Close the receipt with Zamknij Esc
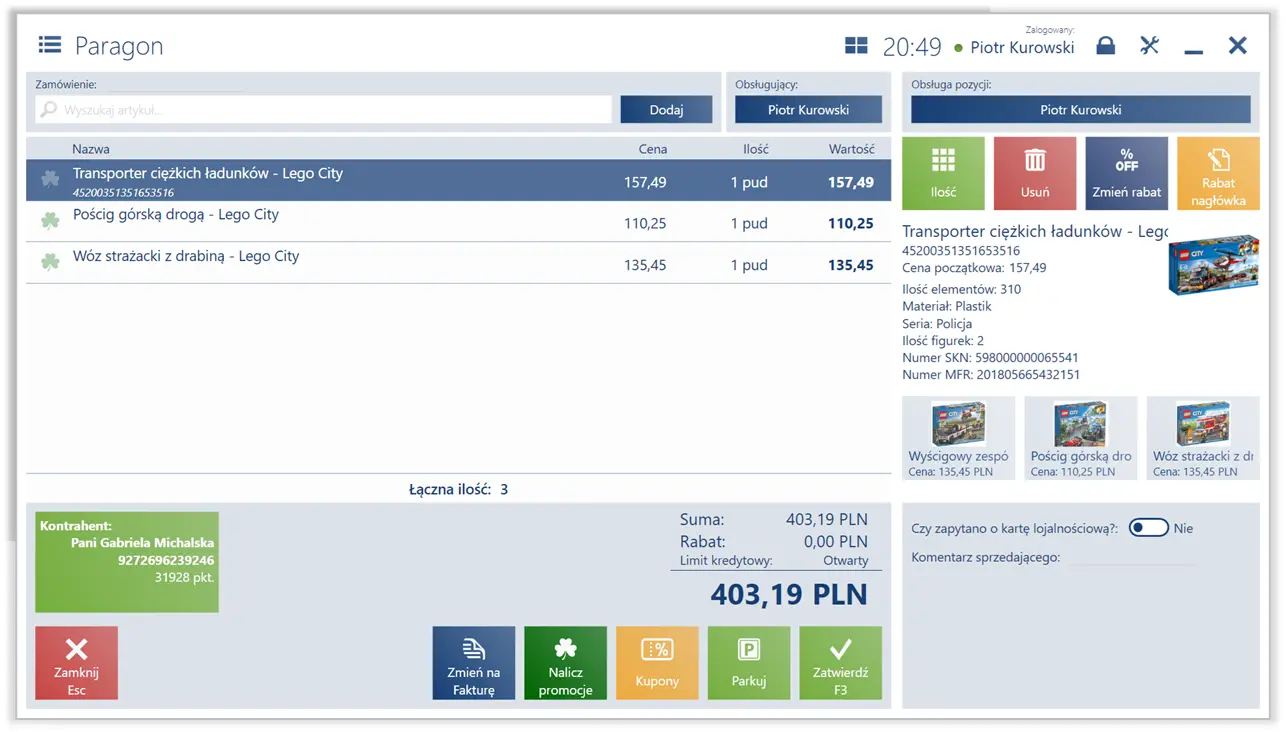Viewport: 1286px width, 732px height. tap(77, 663)
